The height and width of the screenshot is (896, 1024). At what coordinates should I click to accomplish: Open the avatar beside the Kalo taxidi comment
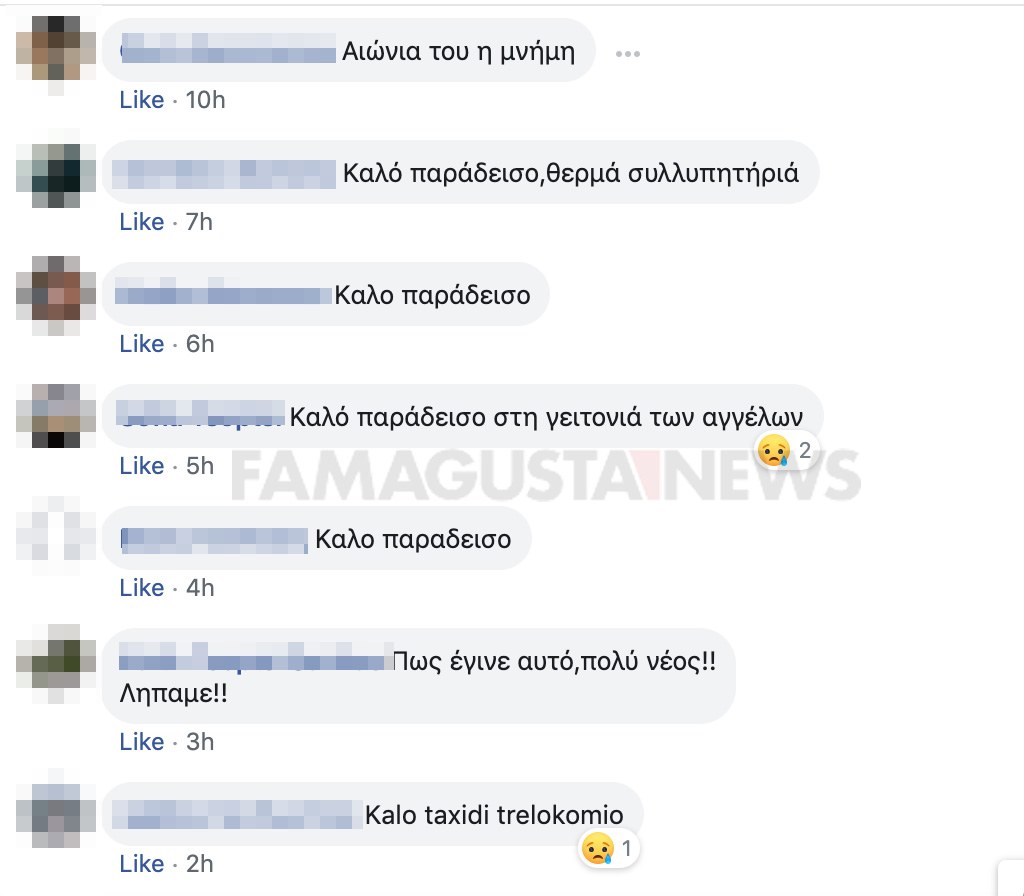[56, 815]
